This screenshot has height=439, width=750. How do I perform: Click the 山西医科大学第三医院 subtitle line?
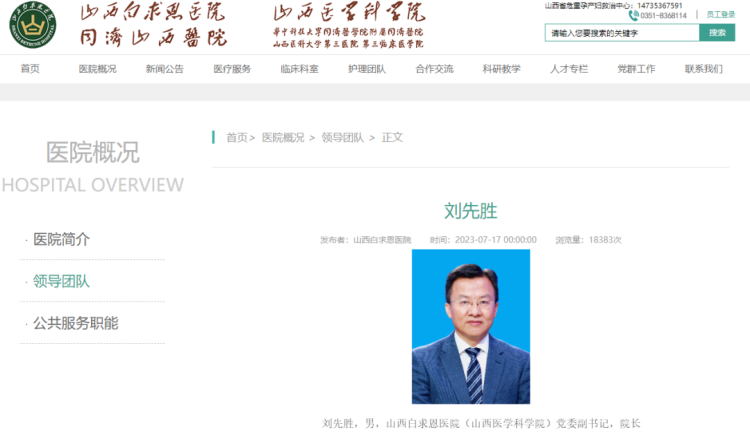(348, 44)
